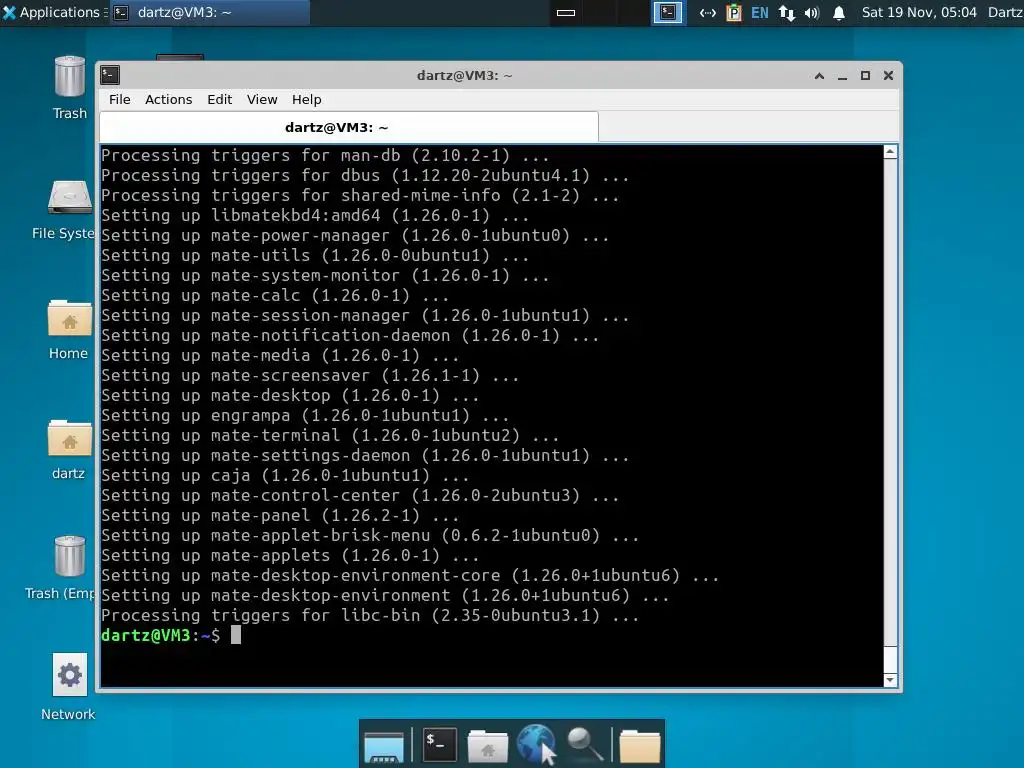Click the line 'Setting up mate-terminal (1.26.0-1ubuntu2)'
Screen dimensions: 1024x768
point(330,435)
